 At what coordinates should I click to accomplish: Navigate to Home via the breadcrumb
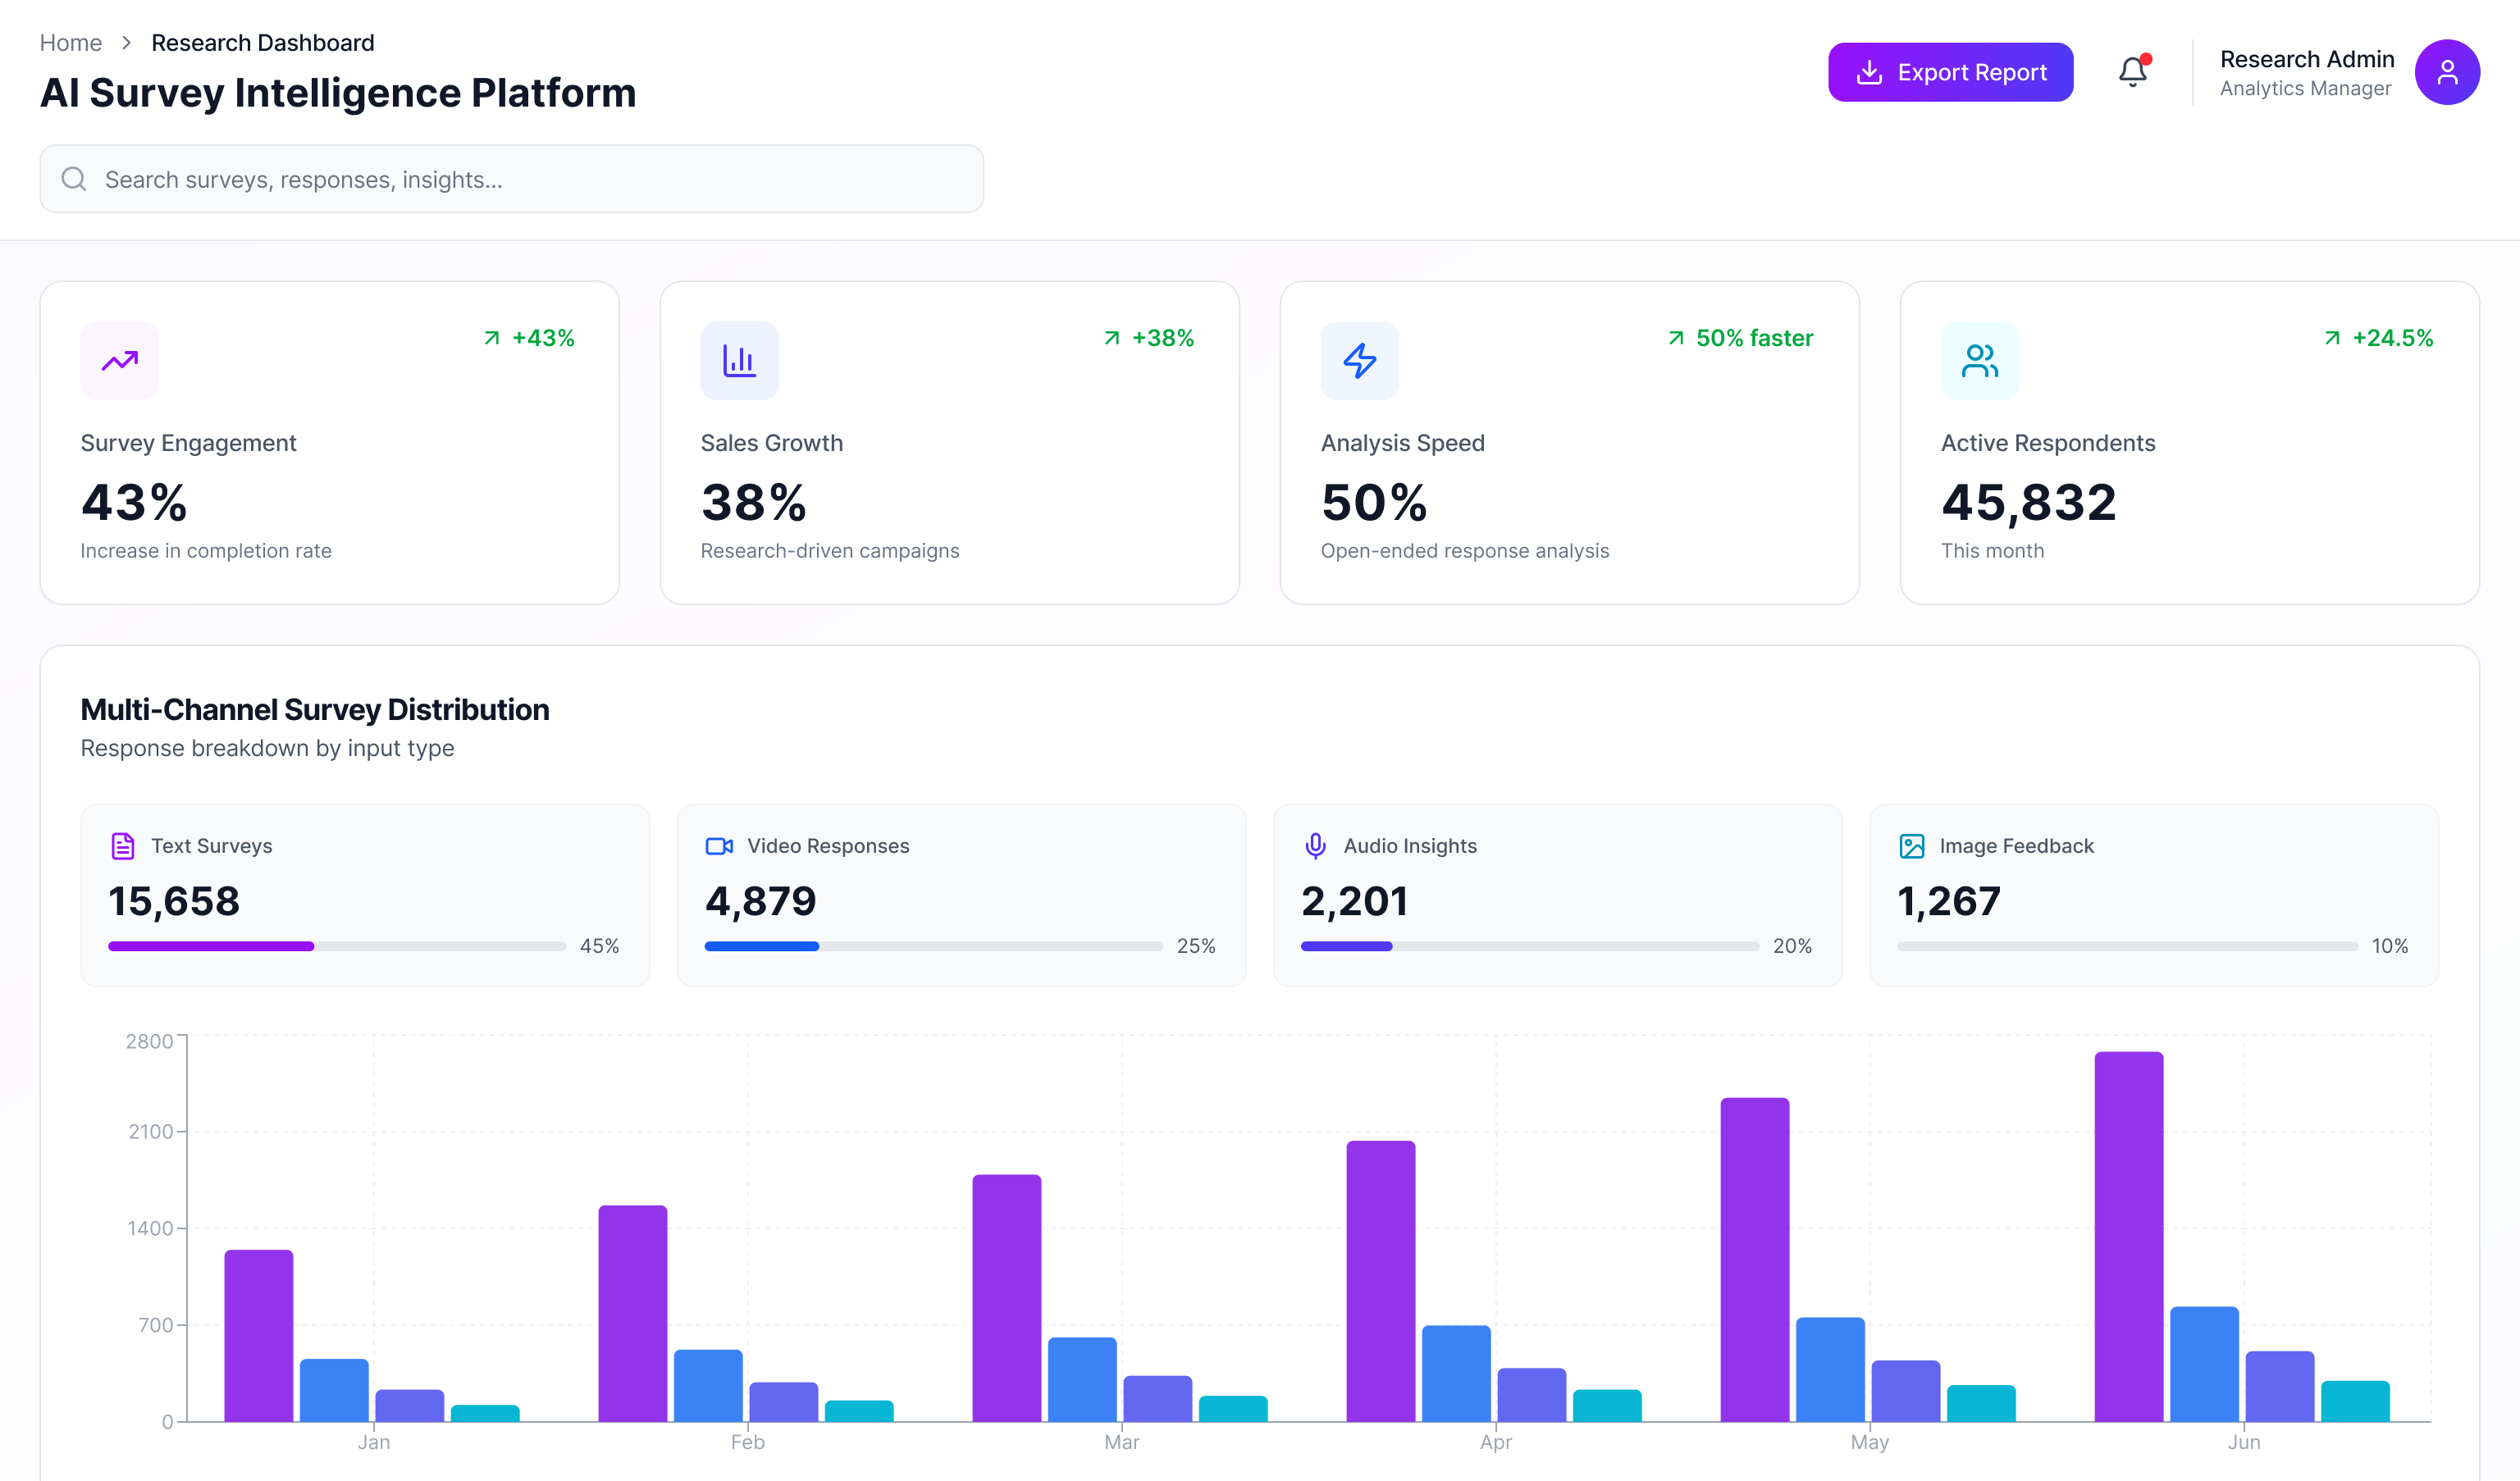(71, 43)
